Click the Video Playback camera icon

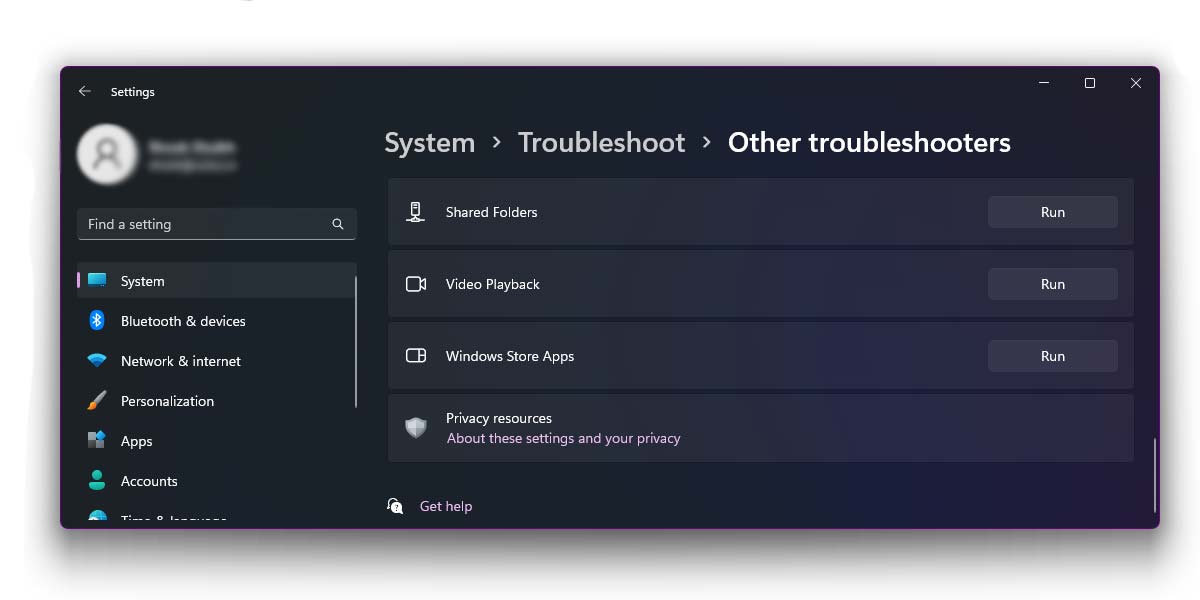coord(416,284)
